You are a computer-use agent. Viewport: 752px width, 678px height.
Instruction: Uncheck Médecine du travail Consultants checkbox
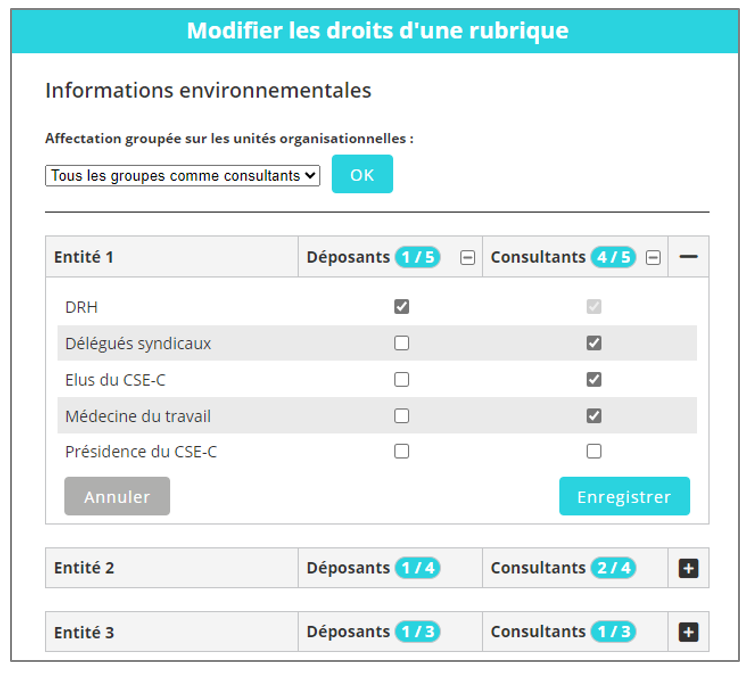[594, 415]
